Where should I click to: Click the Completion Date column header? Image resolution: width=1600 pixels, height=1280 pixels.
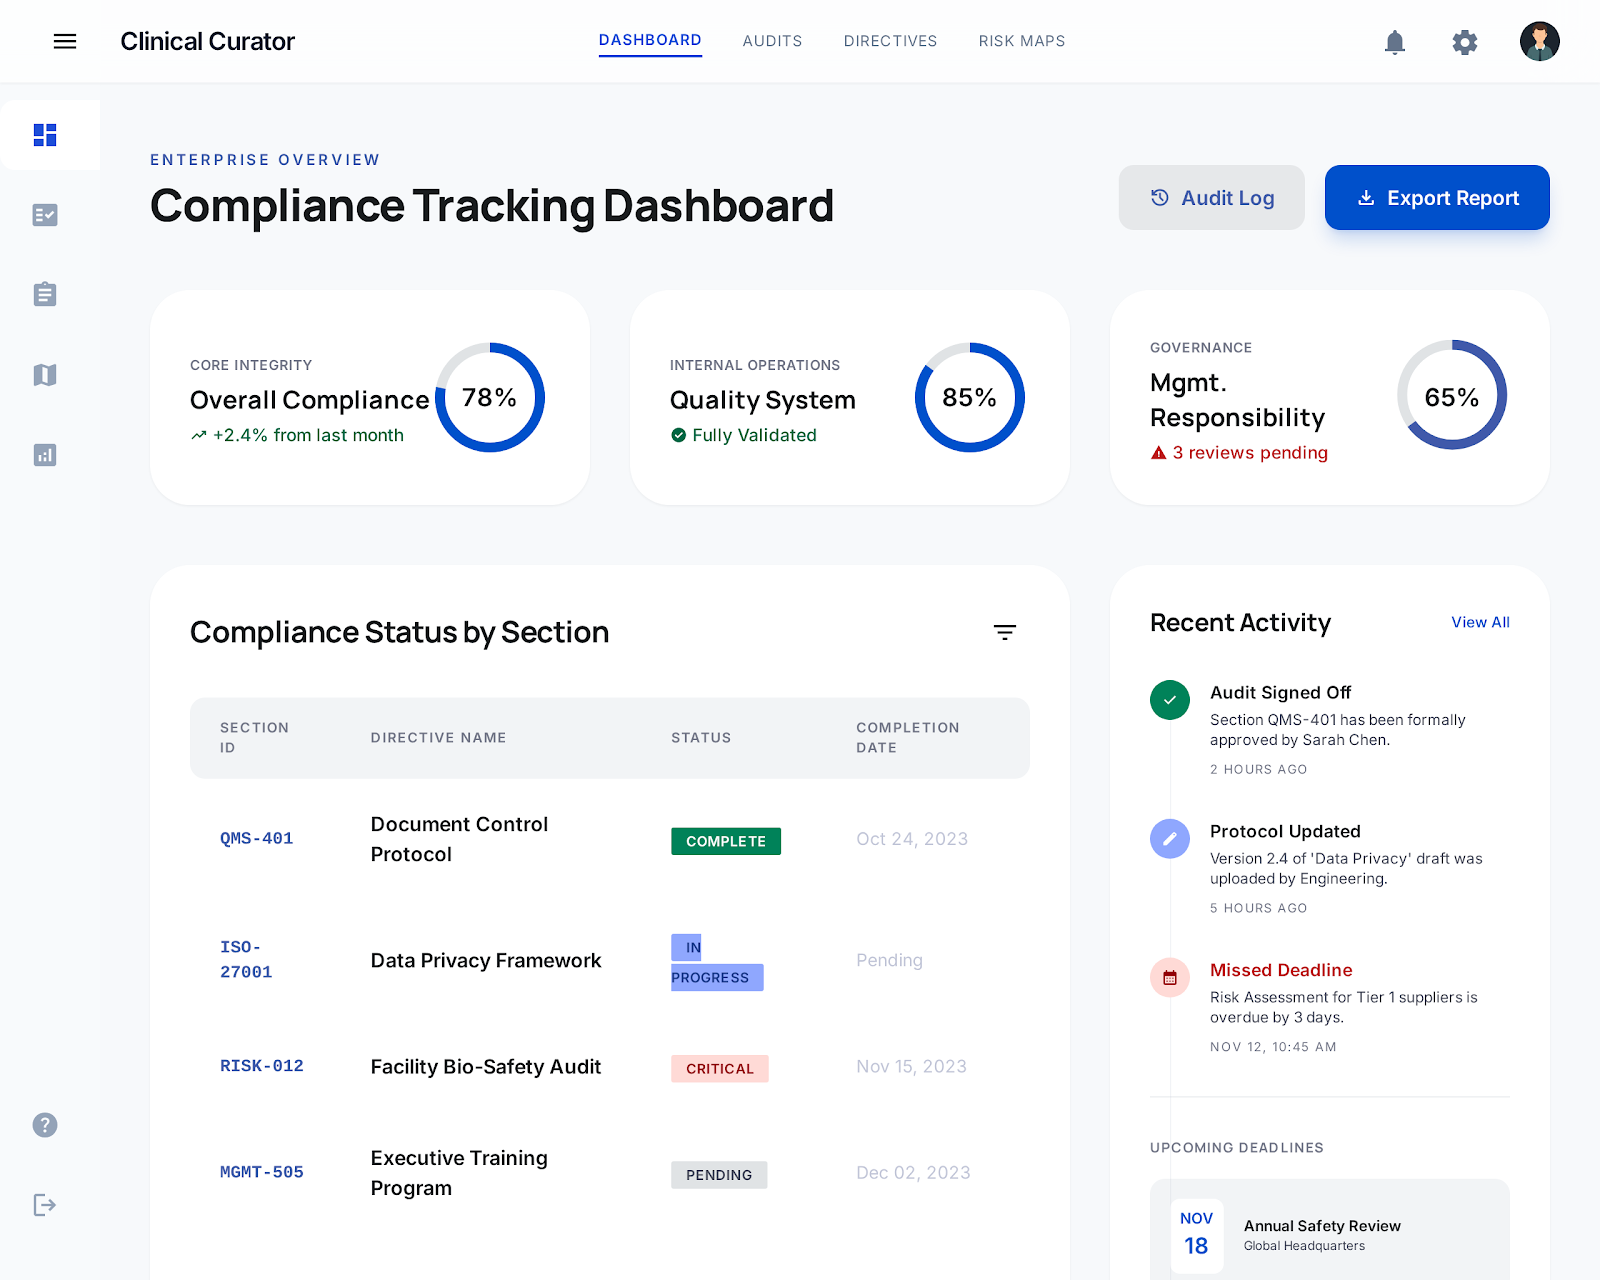pos(908,738)
